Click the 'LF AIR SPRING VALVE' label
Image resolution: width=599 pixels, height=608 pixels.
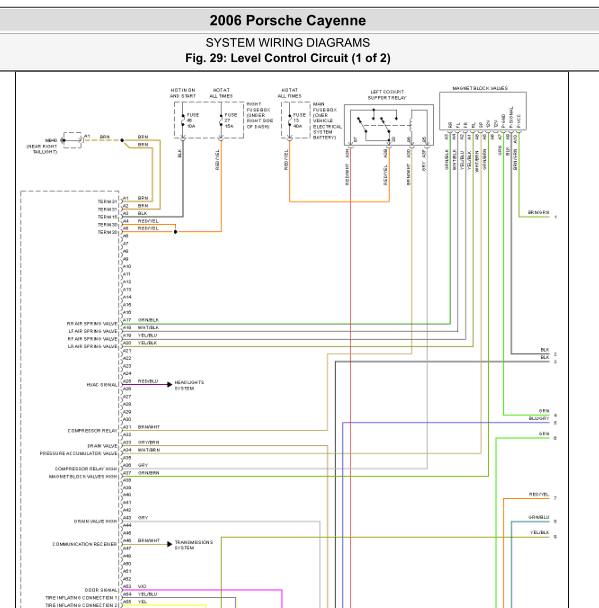pyautogui.click(x=93, y=331)
